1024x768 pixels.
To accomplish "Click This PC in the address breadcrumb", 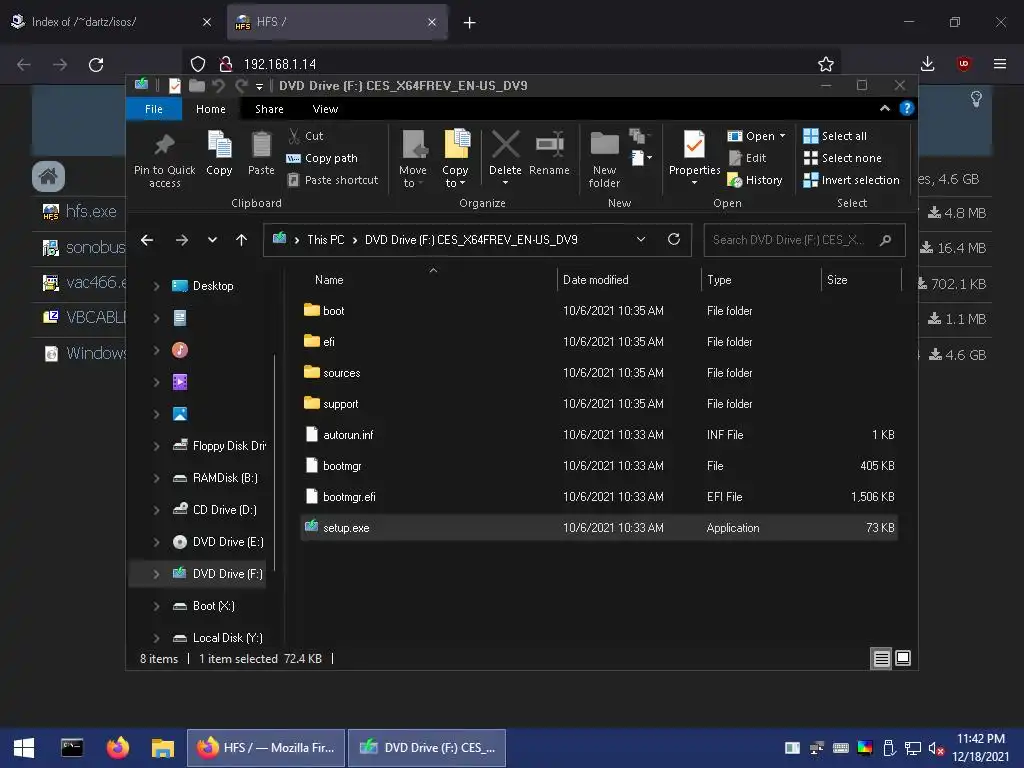I will 325,240.
